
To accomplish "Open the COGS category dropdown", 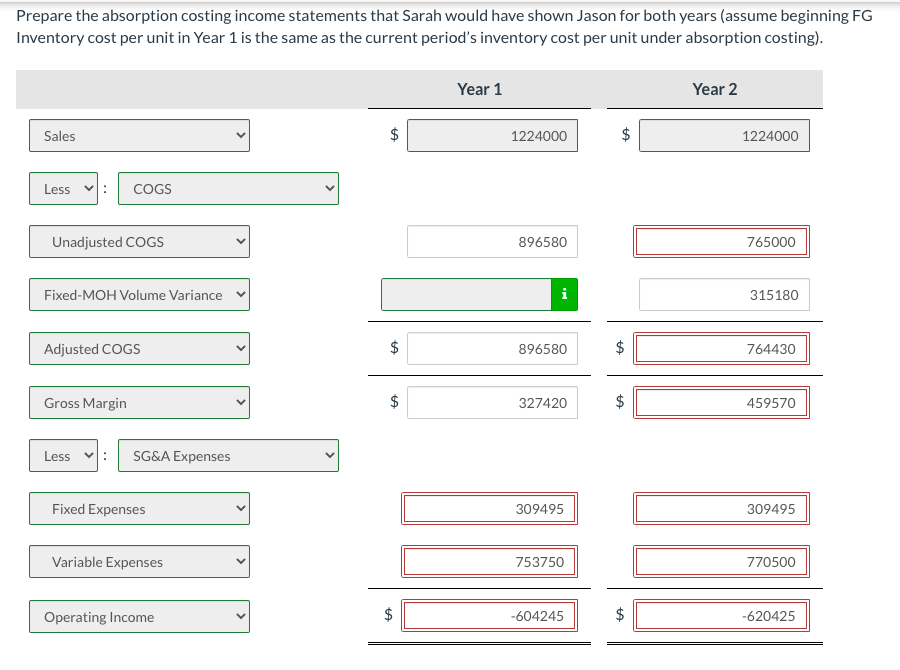I will point(228,188).
